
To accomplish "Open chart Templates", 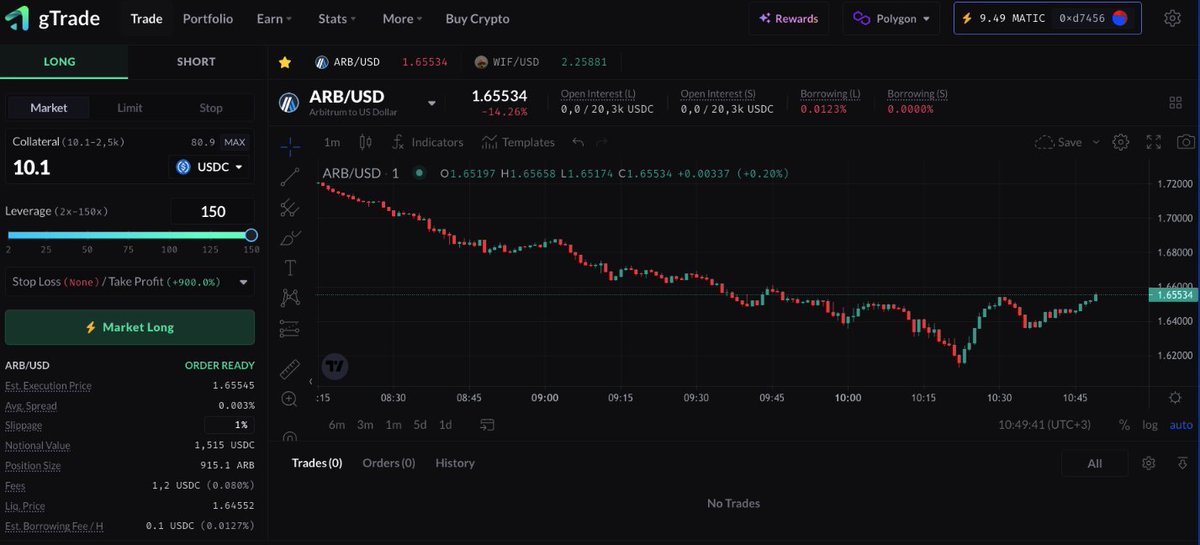I will tap(518, 142).
